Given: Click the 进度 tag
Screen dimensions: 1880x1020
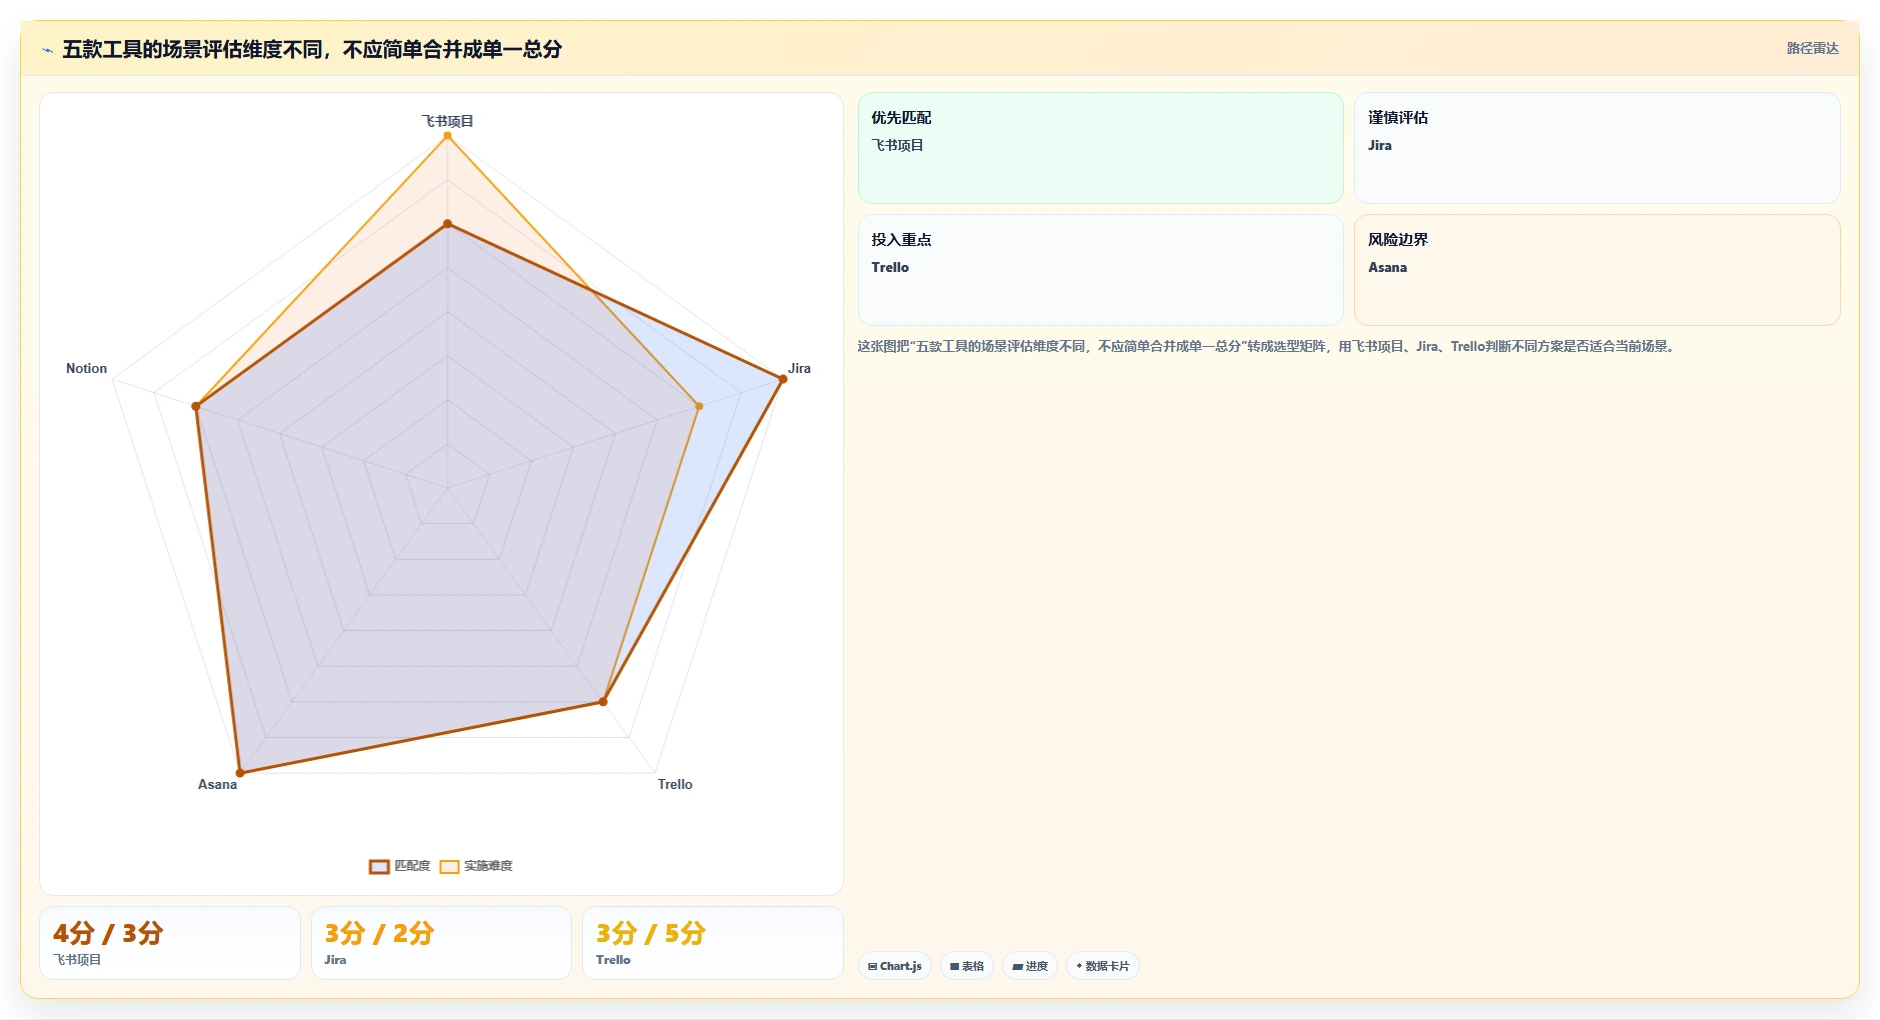Looking at the screenshot, I should point(1030,966).
